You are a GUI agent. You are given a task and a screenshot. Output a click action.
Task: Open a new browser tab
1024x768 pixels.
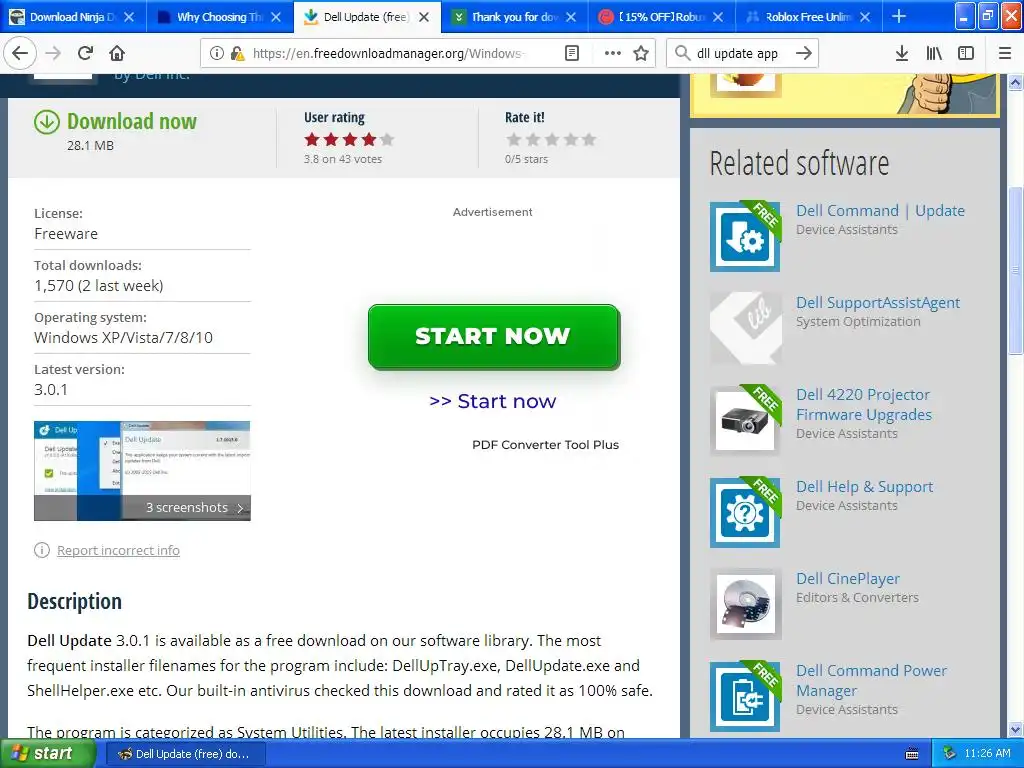click(x=899, y=16)
